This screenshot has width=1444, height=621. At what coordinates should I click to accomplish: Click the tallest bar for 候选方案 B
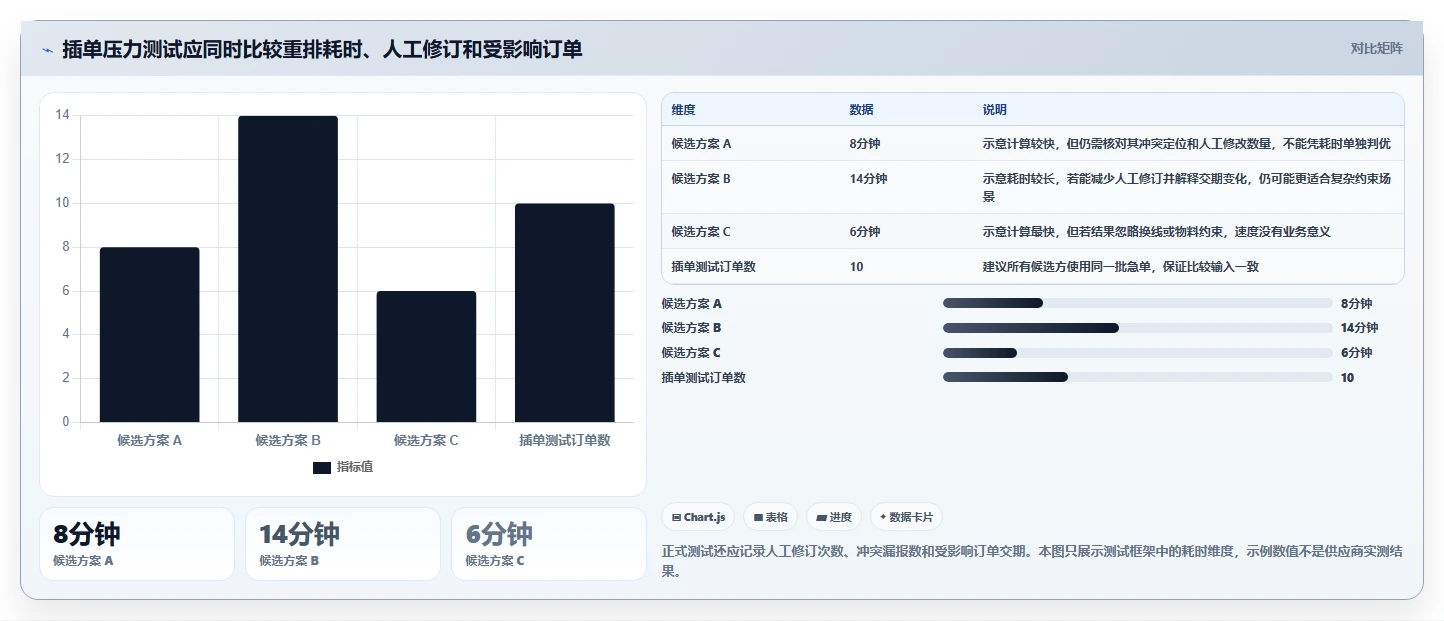coord(288,269)
